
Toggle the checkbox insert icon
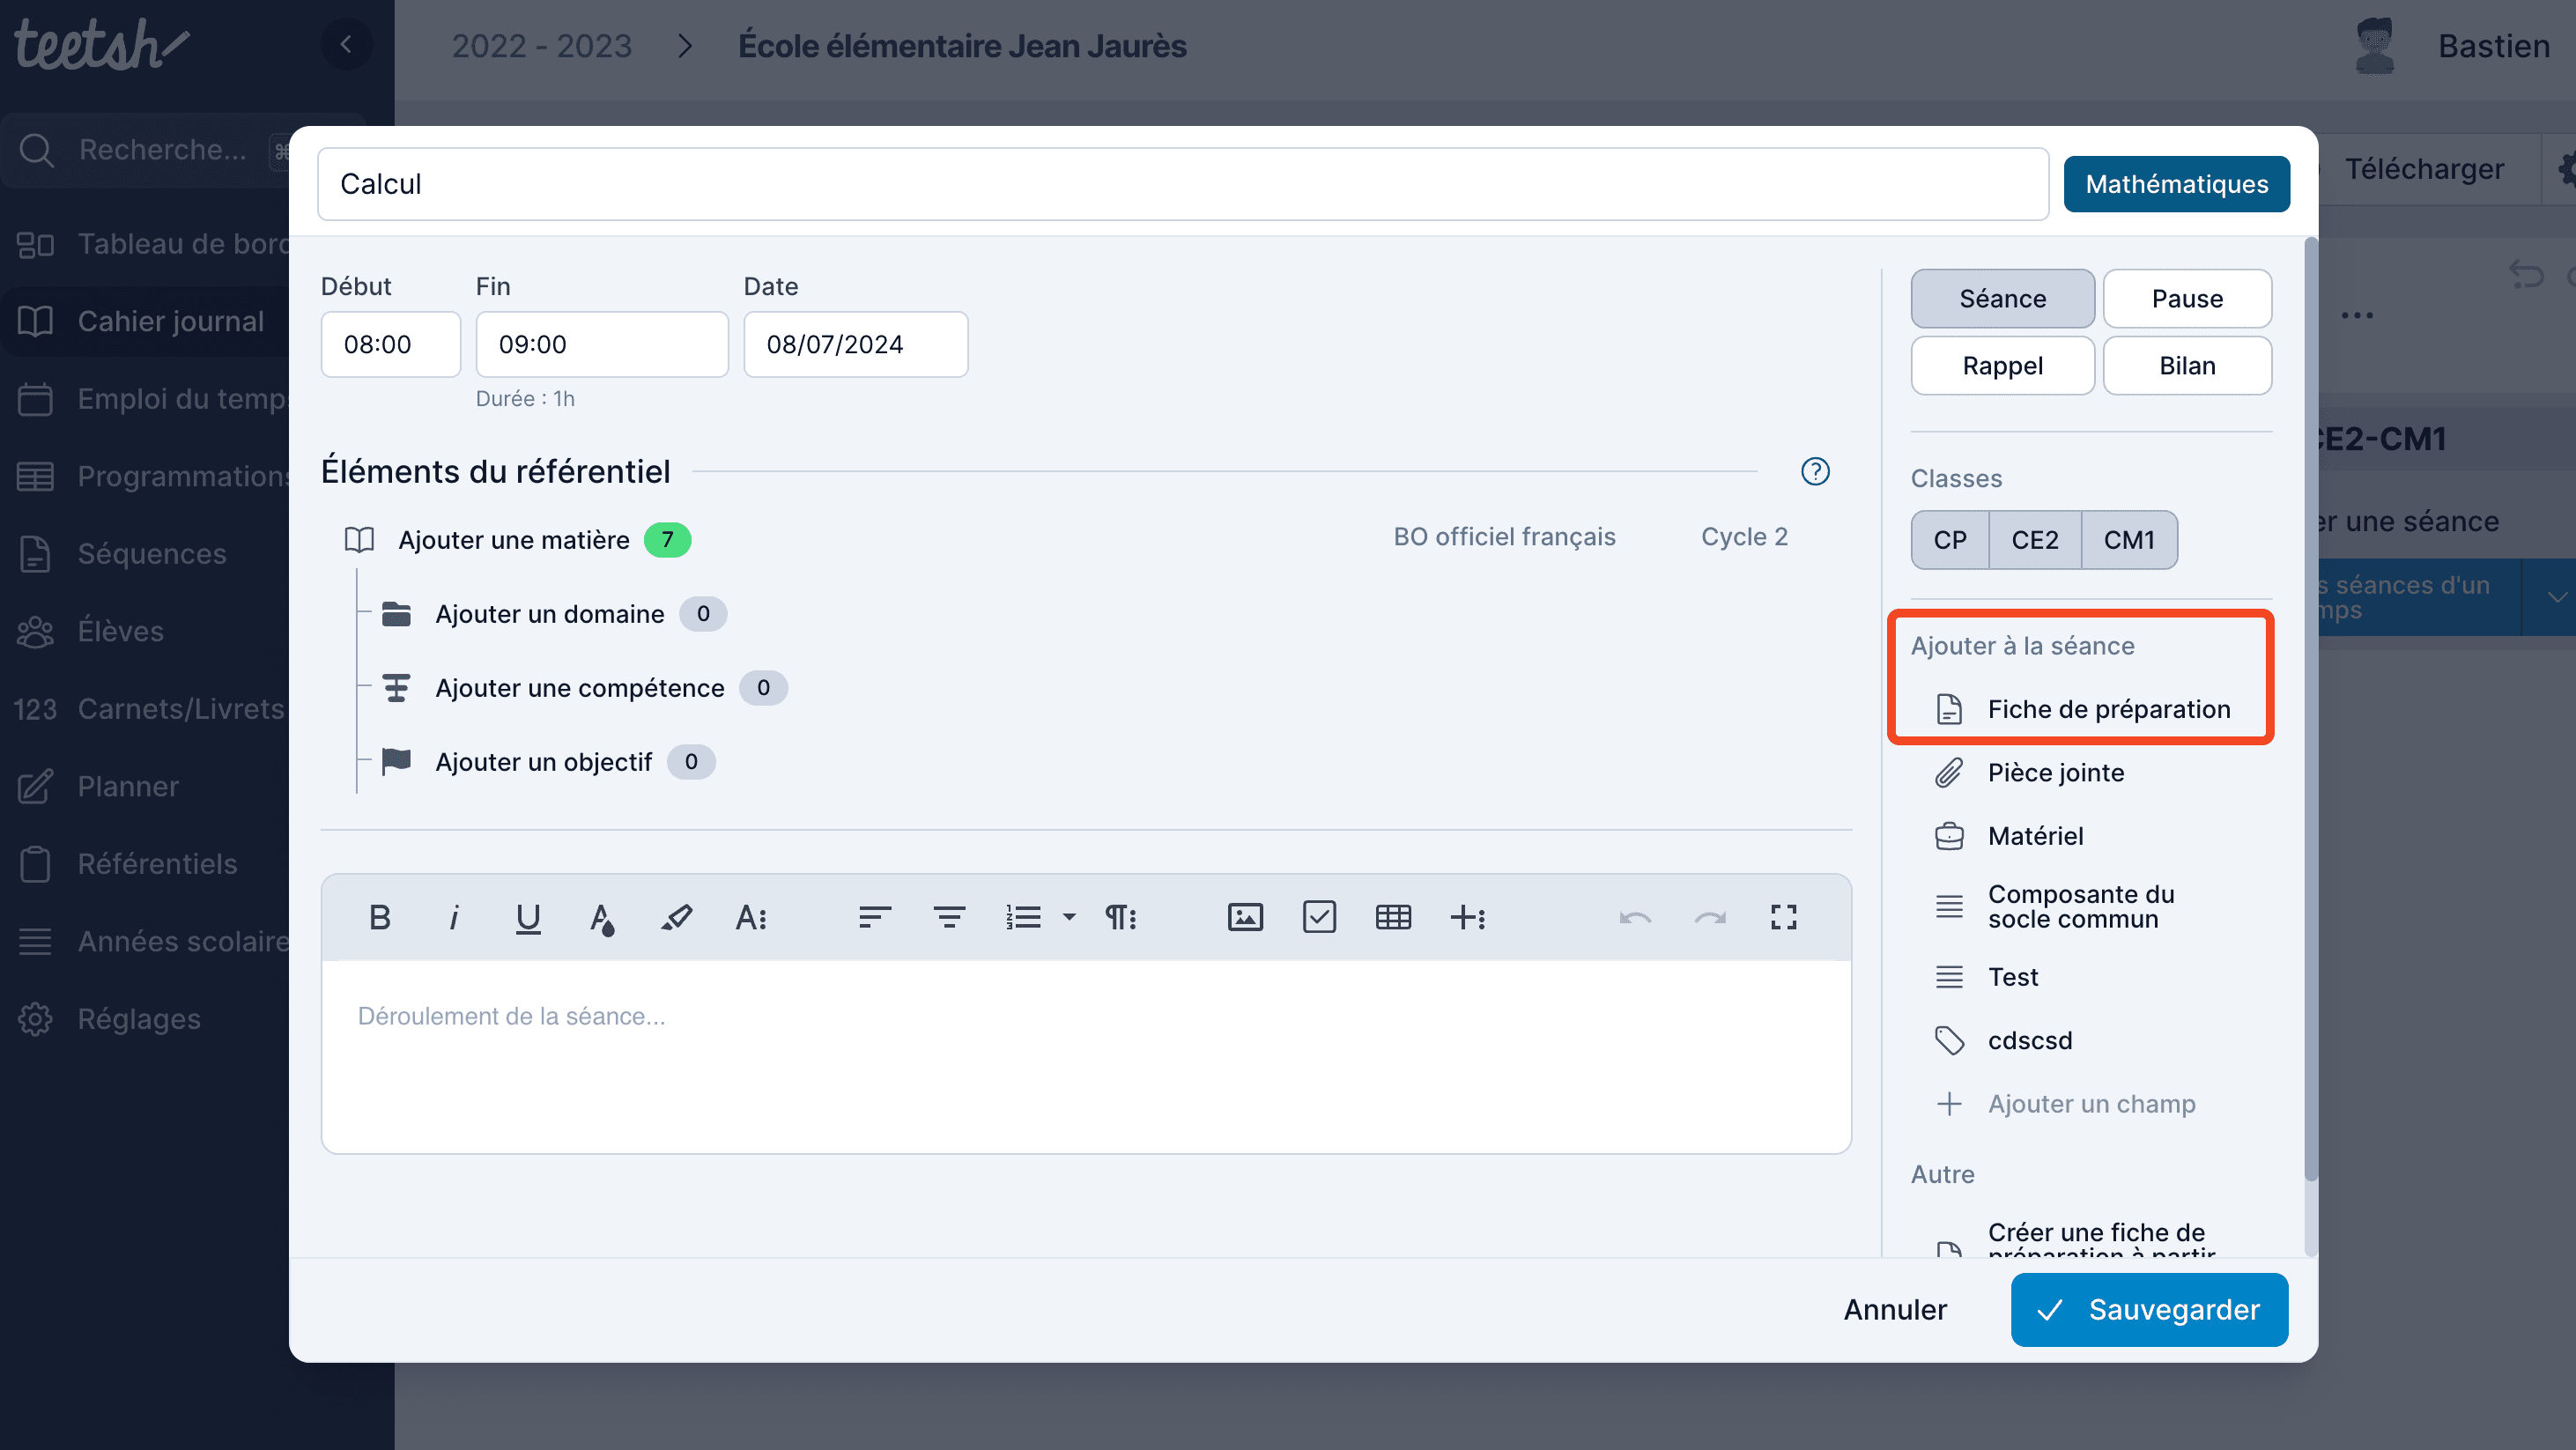tap(1320, 916)
